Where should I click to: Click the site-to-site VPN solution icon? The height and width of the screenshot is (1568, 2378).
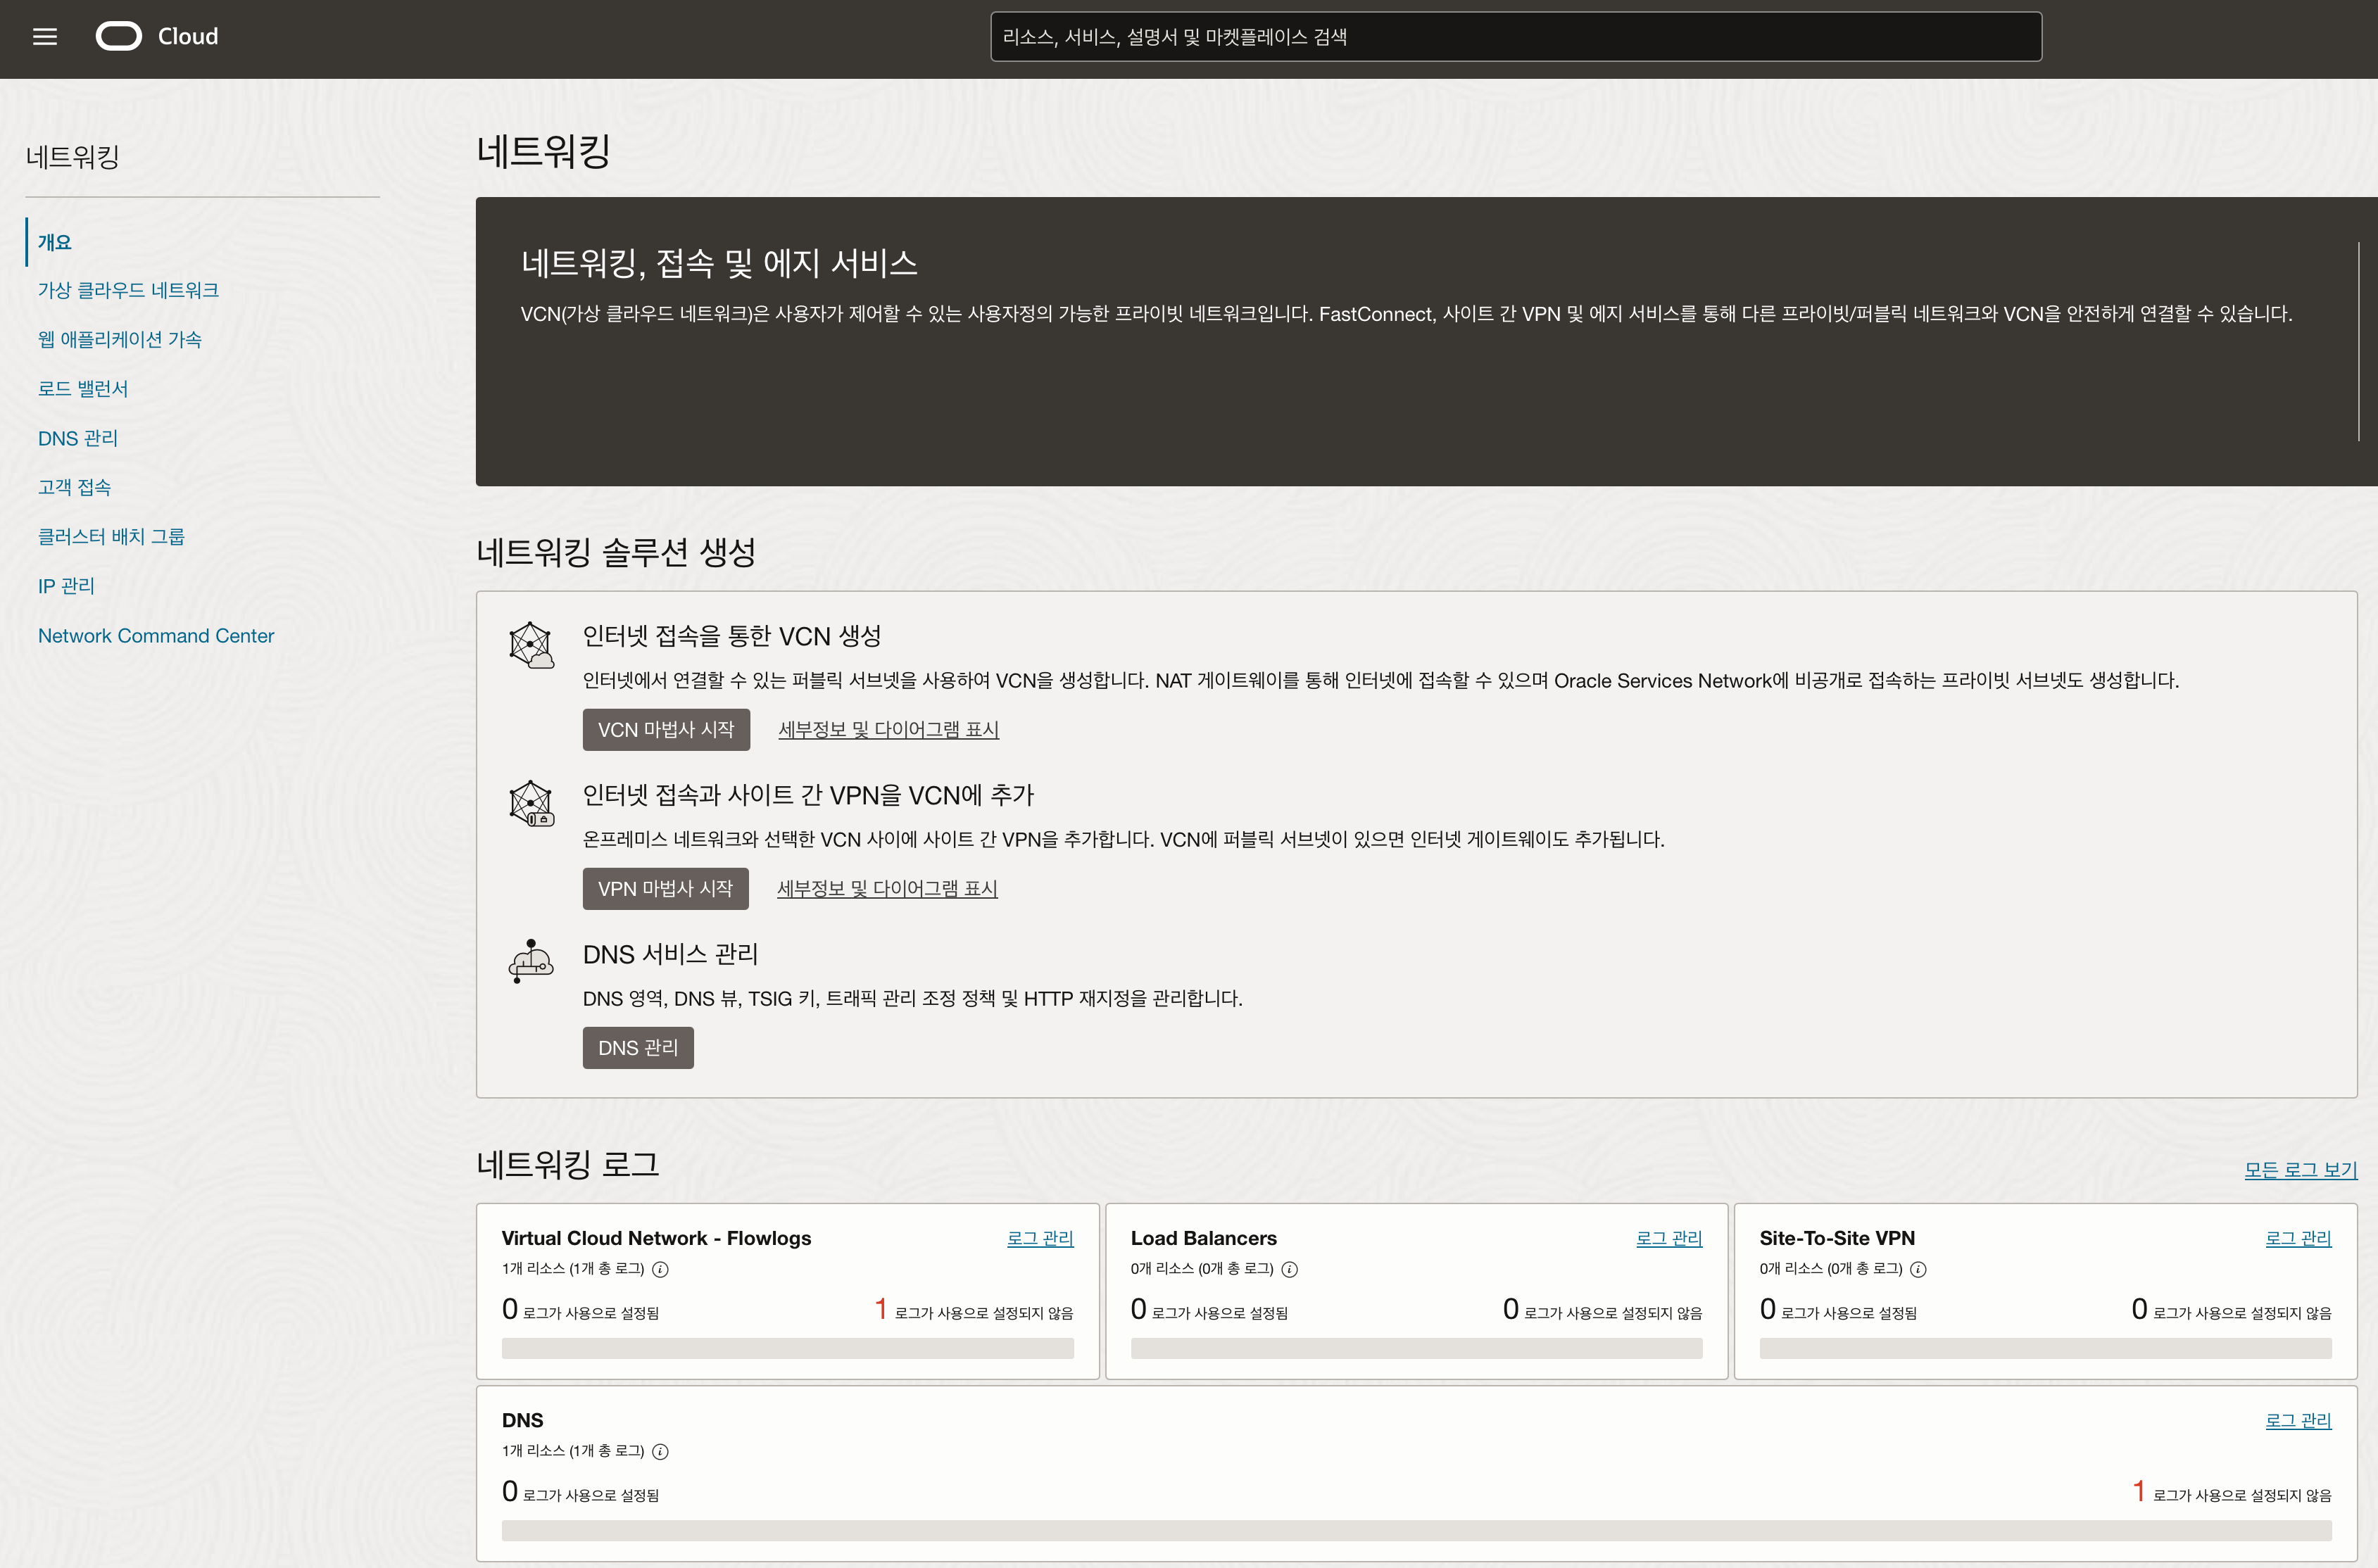[531, 804]
